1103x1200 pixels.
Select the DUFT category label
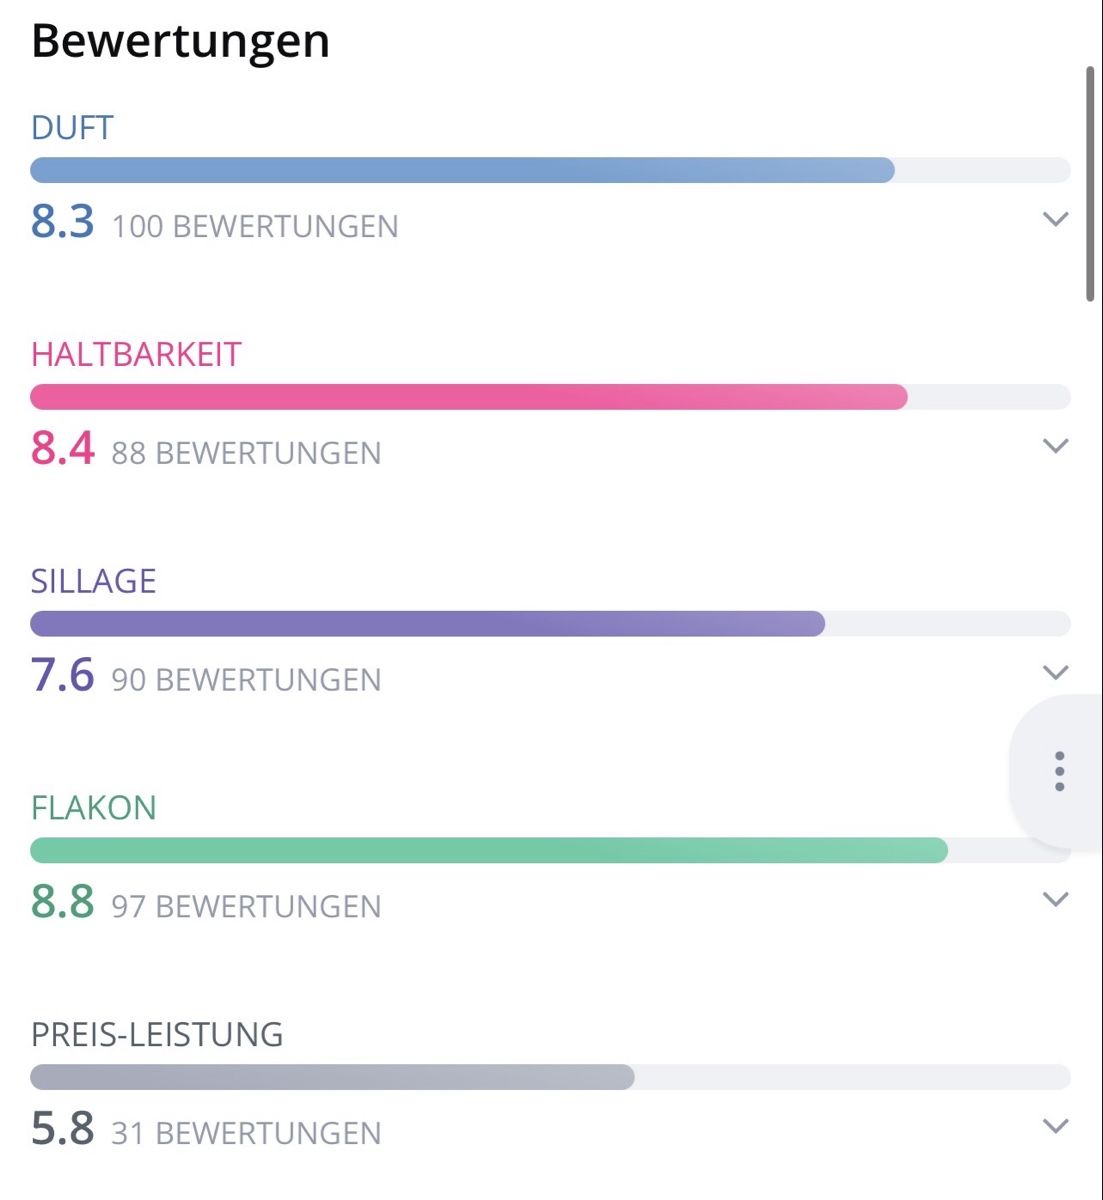(x=72, y=128)
